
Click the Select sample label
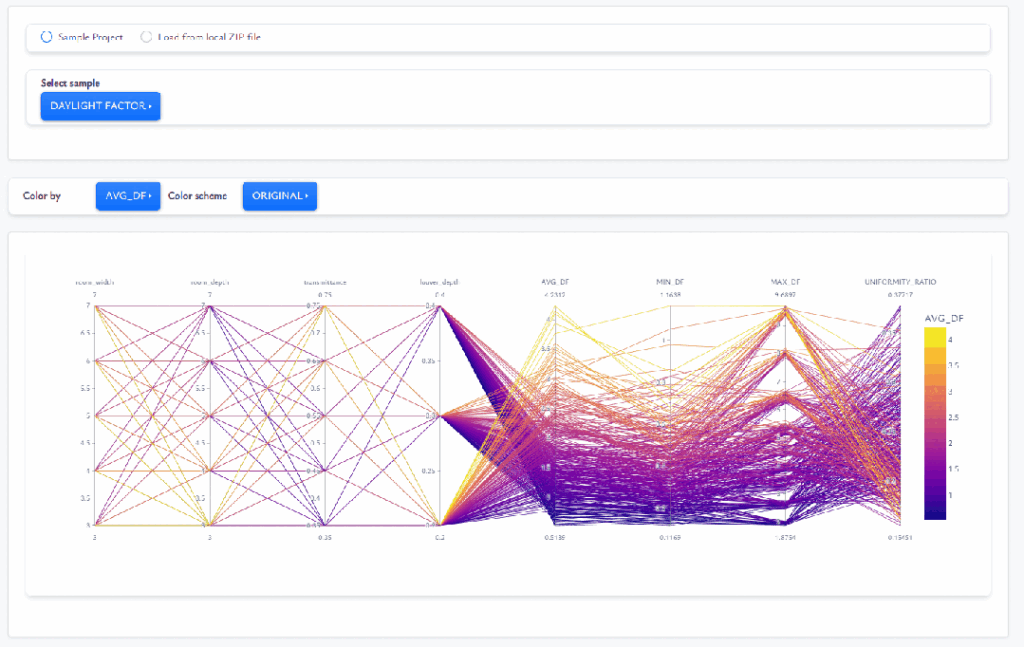click(70, 83)
